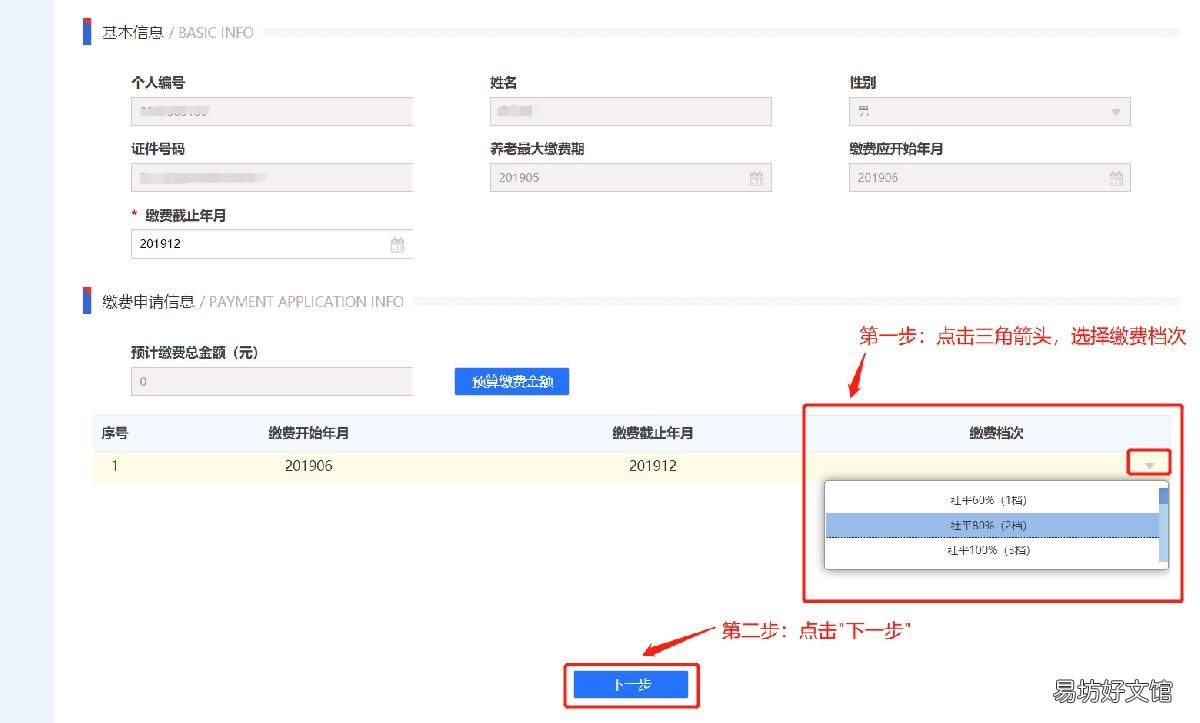Viewport: 1200px width, 723px height.
Task: Click the 序号 column header
Action: (114, 433)
